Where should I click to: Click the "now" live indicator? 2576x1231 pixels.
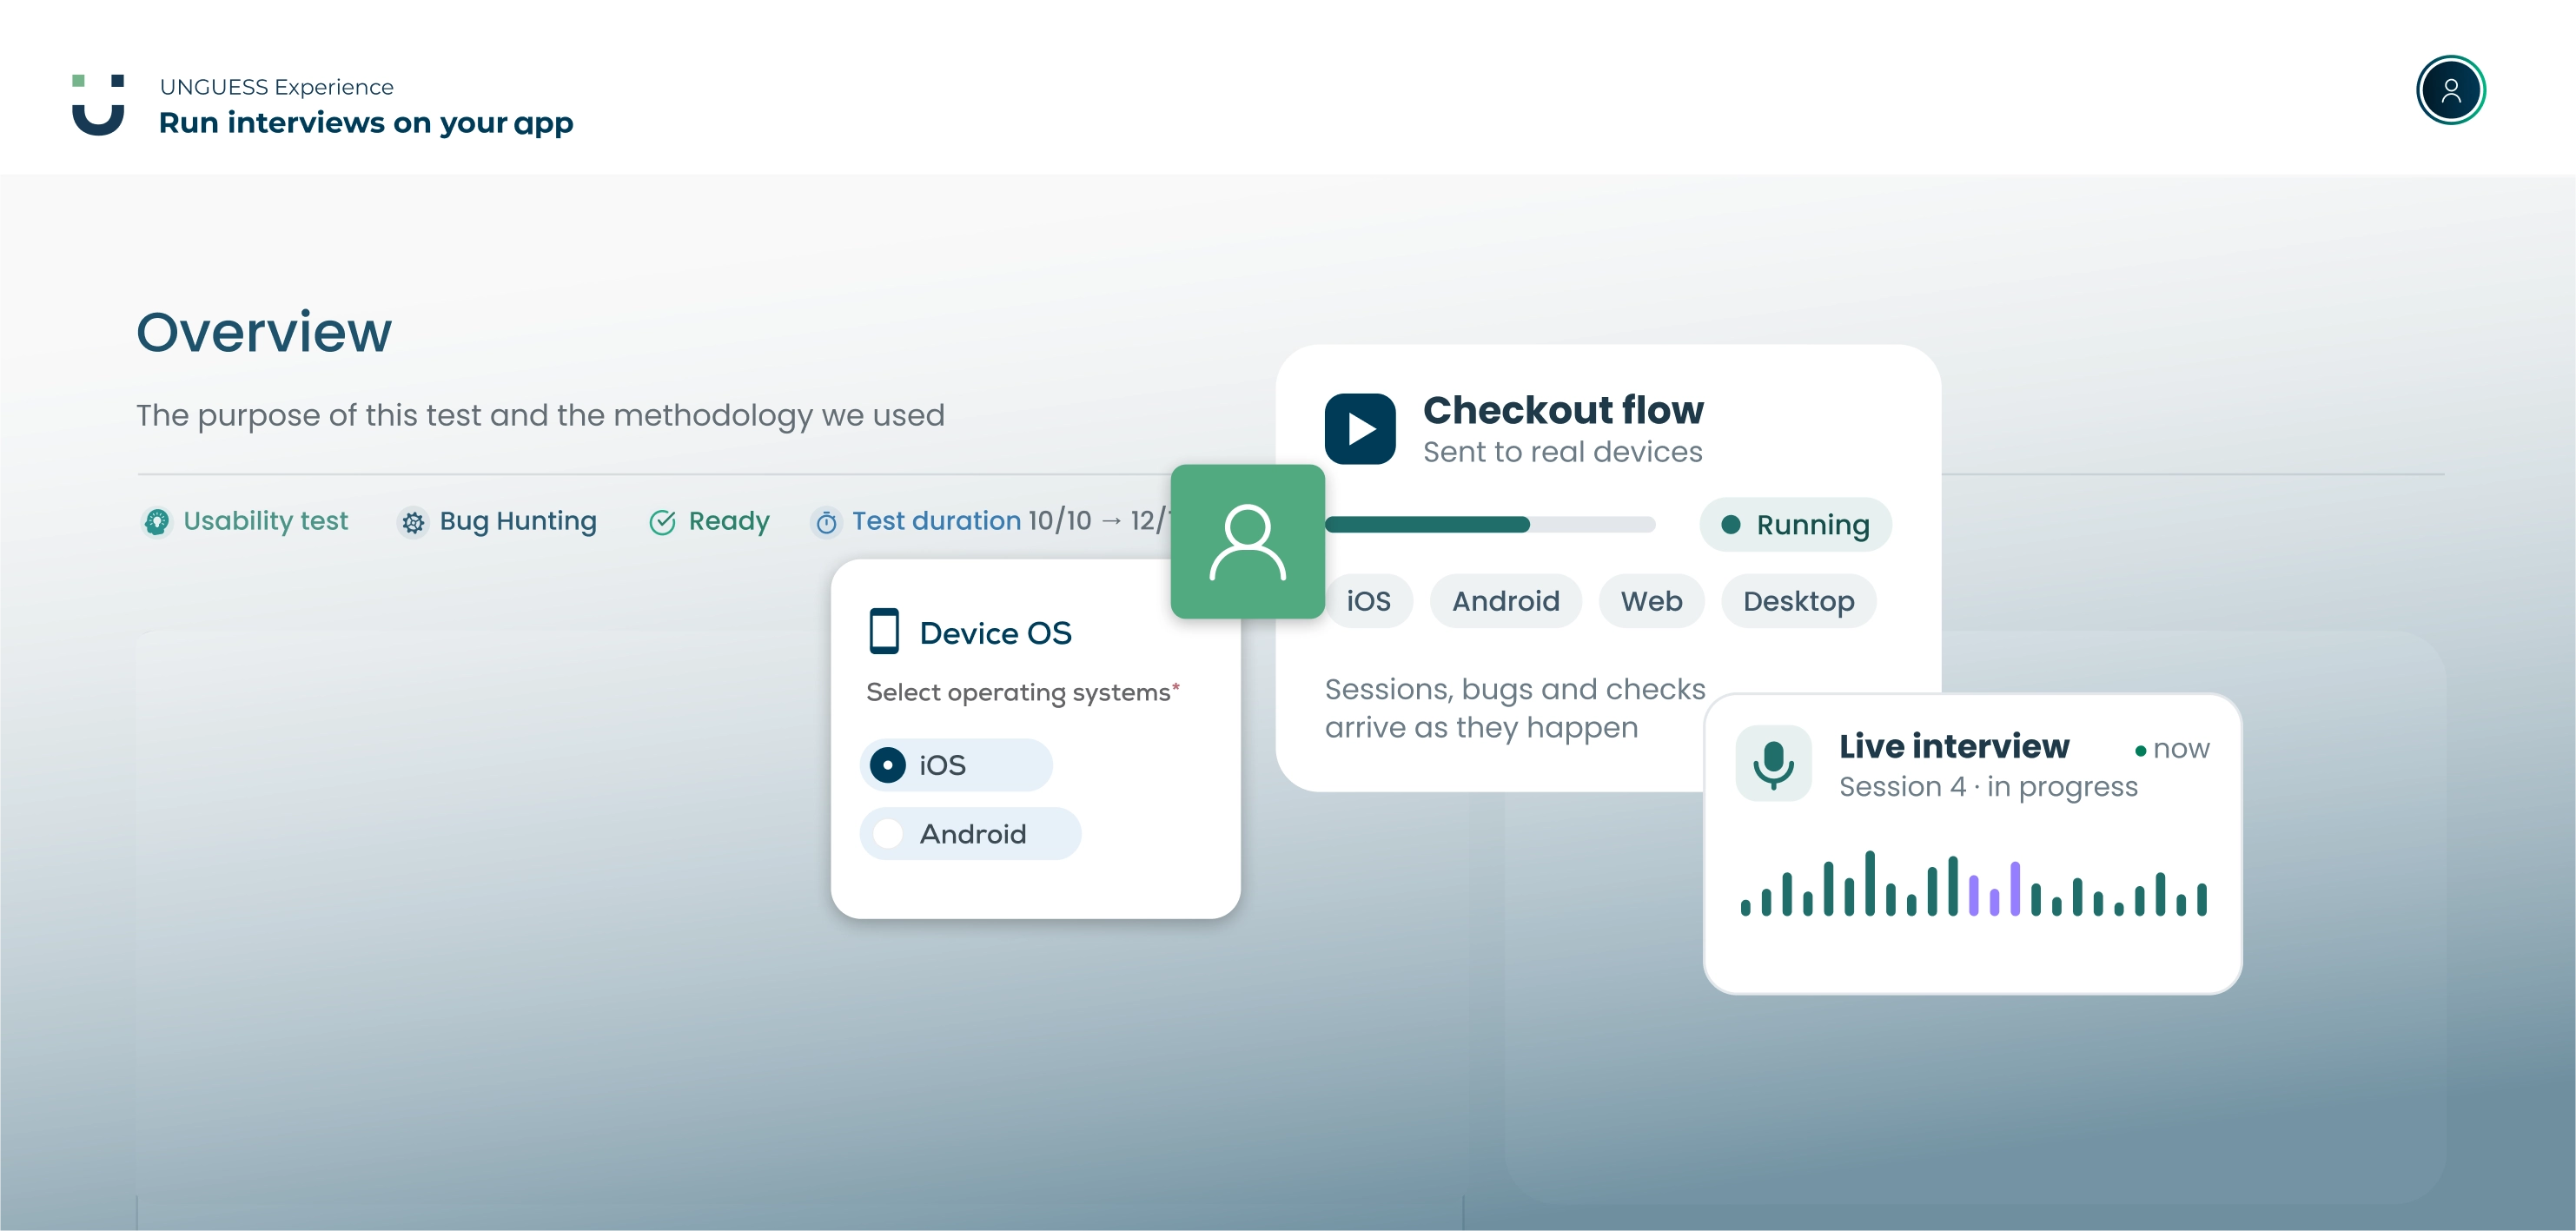[x=2172, y=749]
